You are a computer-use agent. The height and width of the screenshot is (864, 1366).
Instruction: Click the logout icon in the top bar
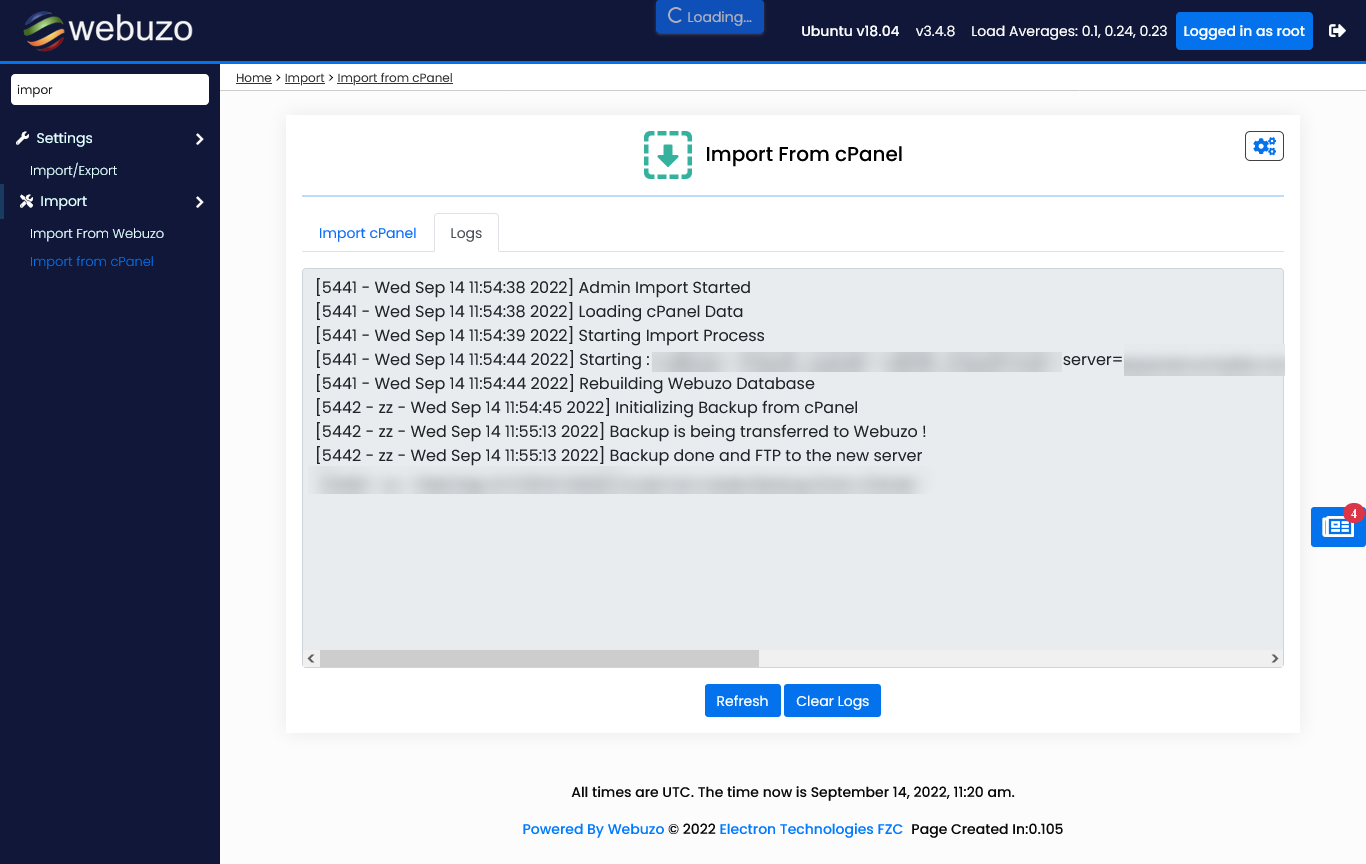pyautogui.click(x=1337, y=31)
